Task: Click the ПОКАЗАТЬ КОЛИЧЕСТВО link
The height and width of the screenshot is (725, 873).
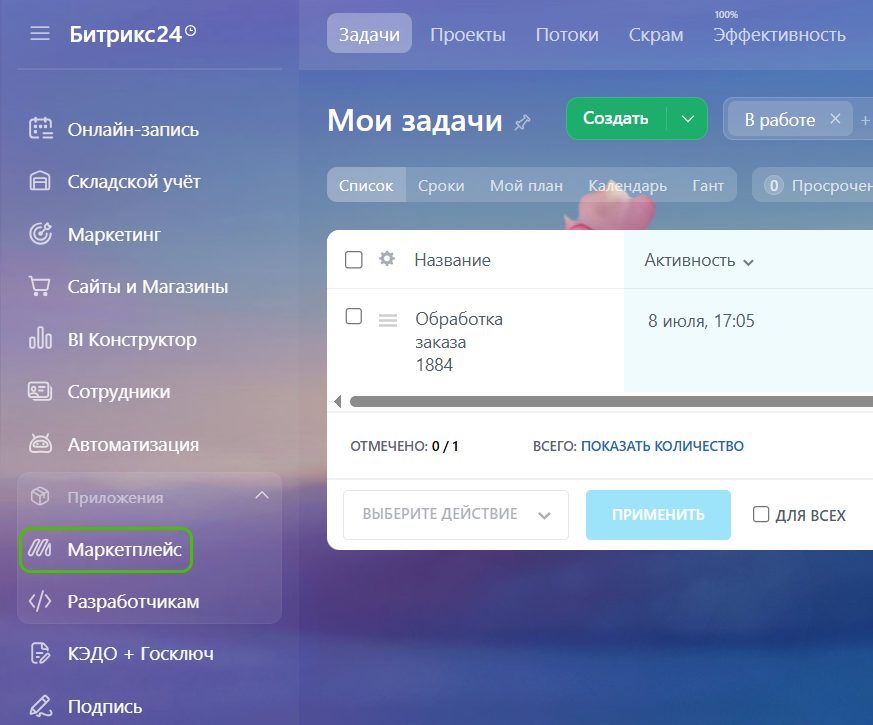Action: [x=662, y=446]
